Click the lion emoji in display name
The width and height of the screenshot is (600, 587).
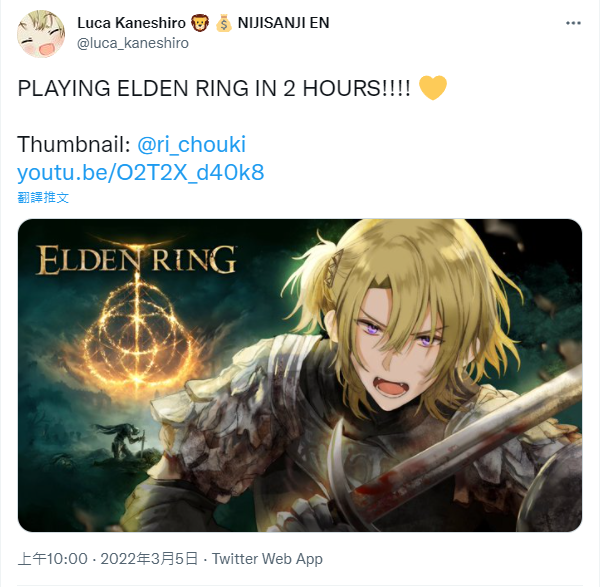pos(200,23)
